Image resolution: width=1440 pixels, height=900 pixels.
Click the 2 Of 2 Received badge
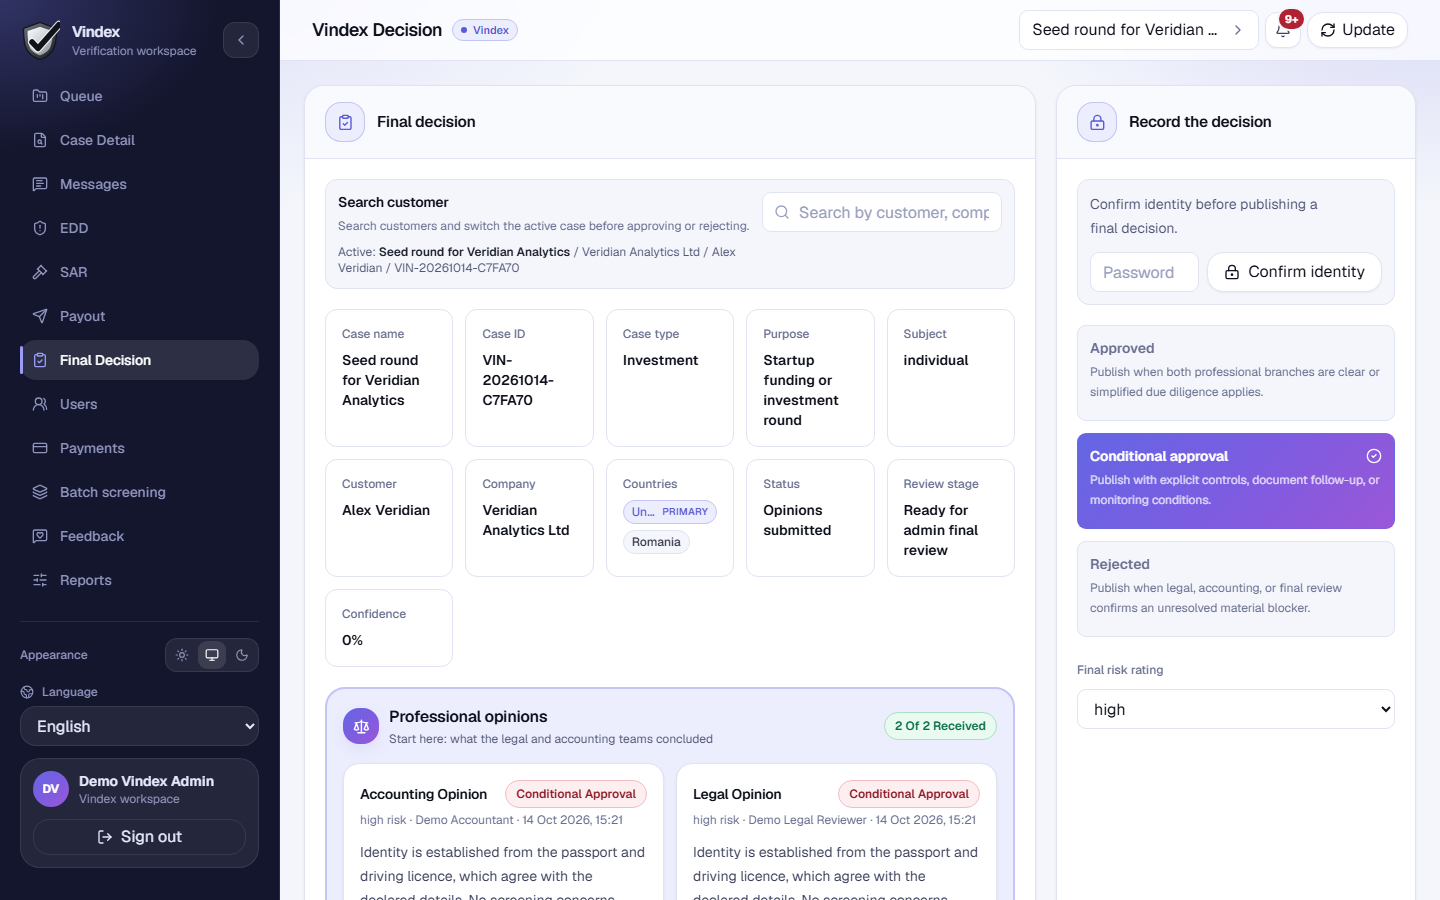pyautogui.click(x=940, y=726)
